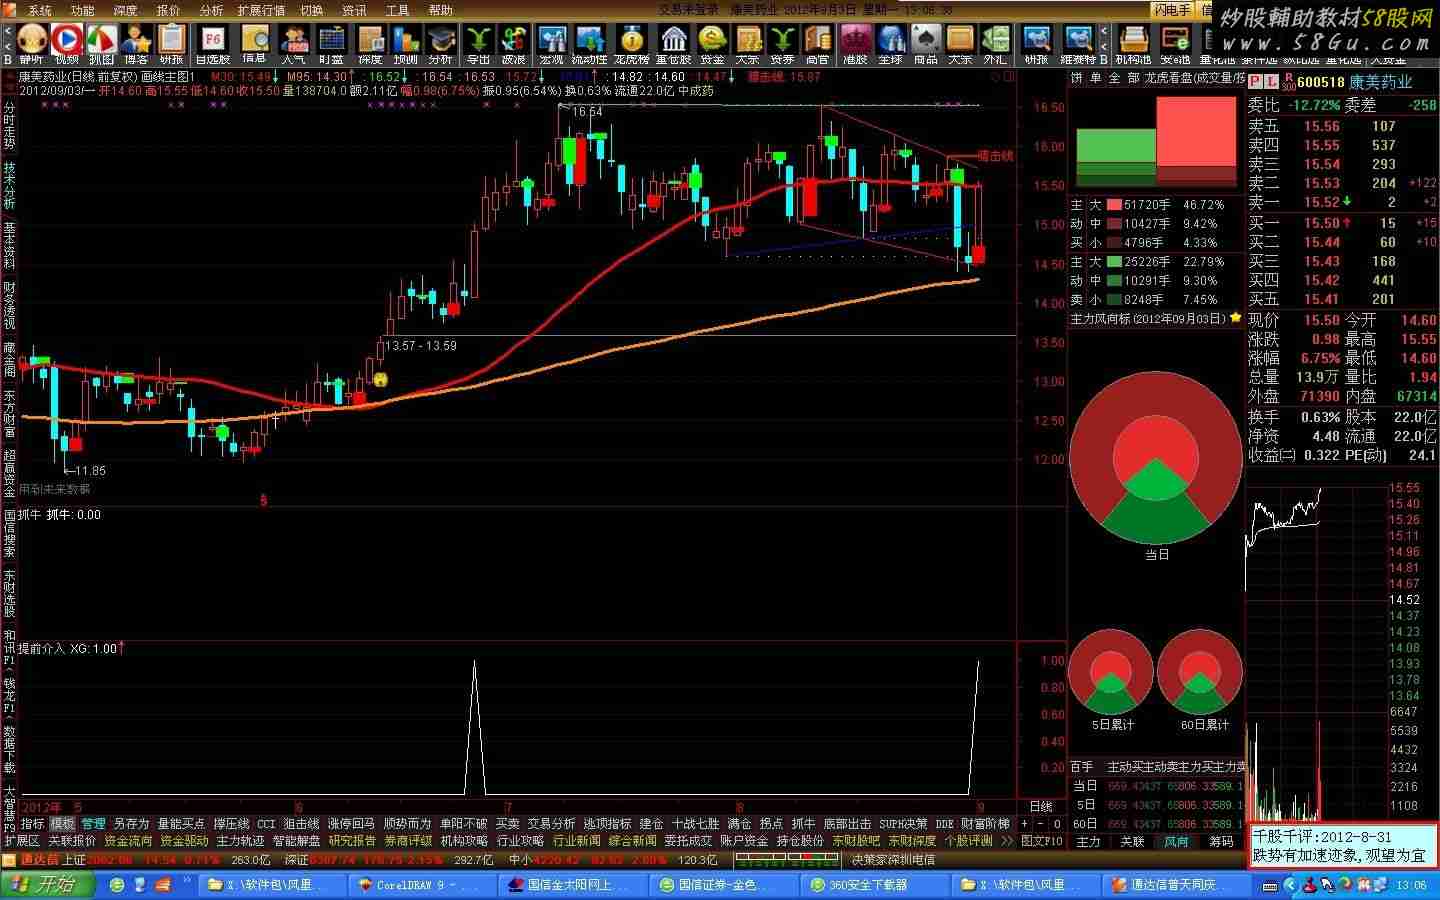1440x900 pixels.
Task: Select the CCI indicator tab
Action: pos(266,824)
